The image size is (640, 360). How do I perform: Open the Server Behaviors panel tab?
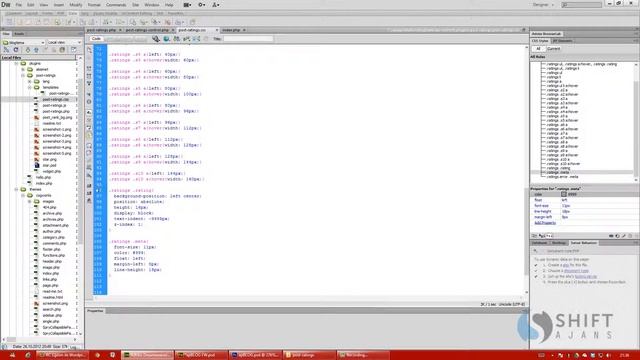[x=583, y=243]
